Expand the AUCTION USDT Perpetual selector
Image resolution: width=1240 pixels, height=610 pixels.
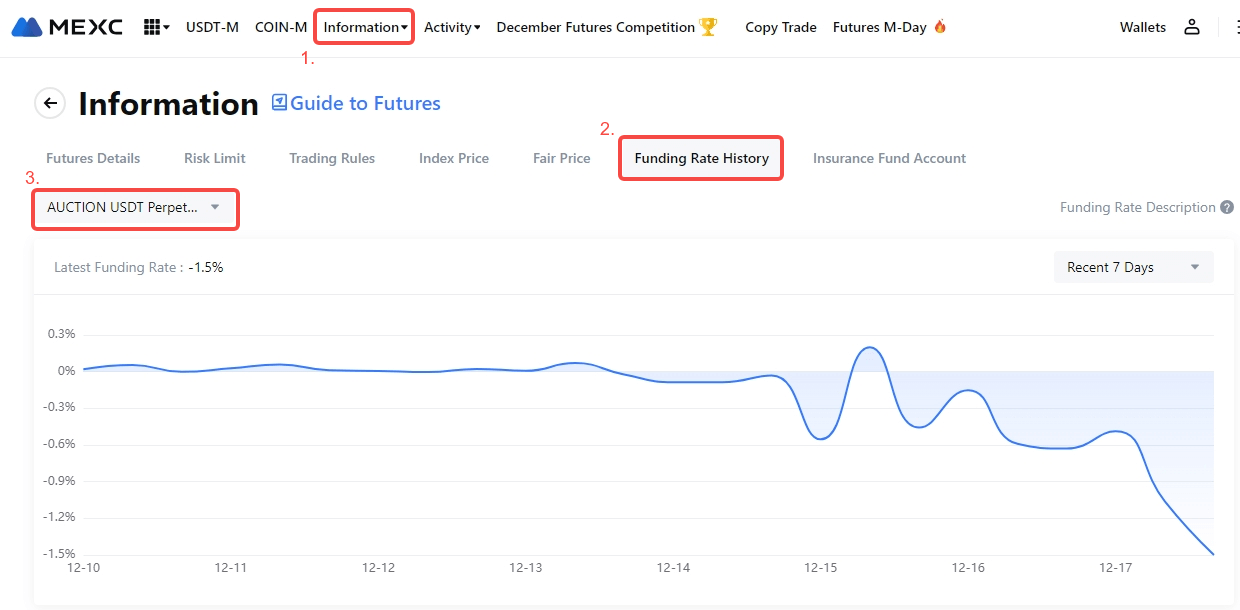(133, 208)
